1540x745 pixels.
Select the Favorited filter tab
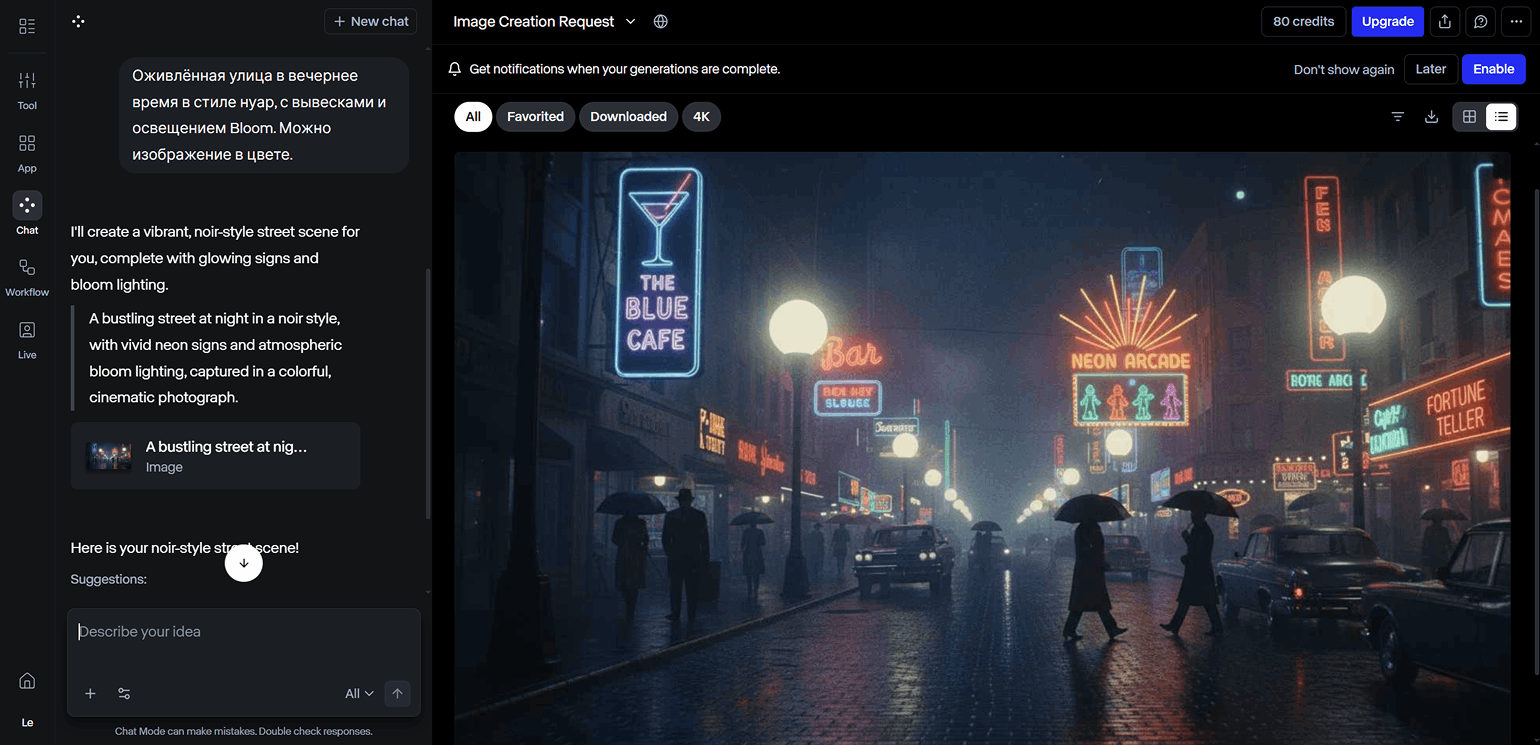(535, 117)
